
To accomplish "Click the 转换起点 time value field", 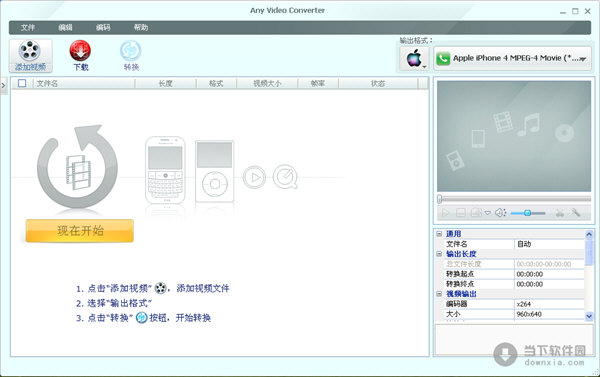I will [549, 274].
